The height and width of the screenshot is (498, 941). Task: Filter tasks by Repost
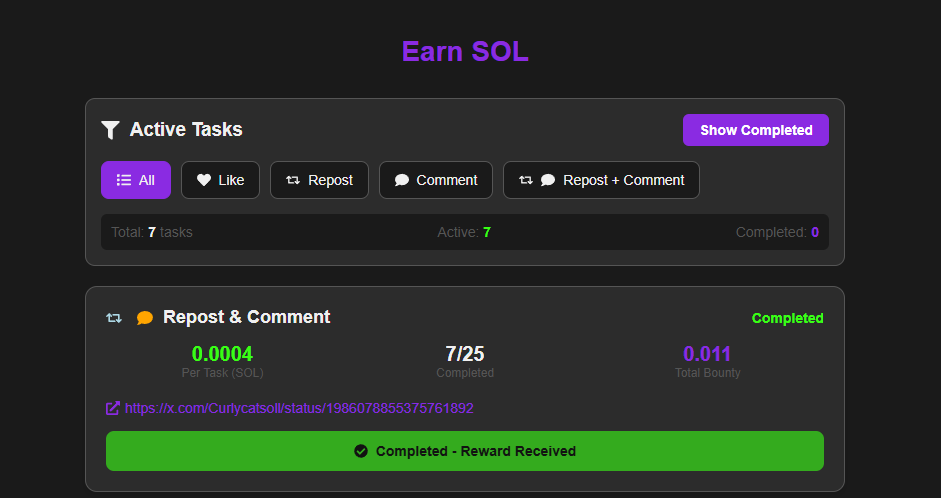click(x=319, y=180)
